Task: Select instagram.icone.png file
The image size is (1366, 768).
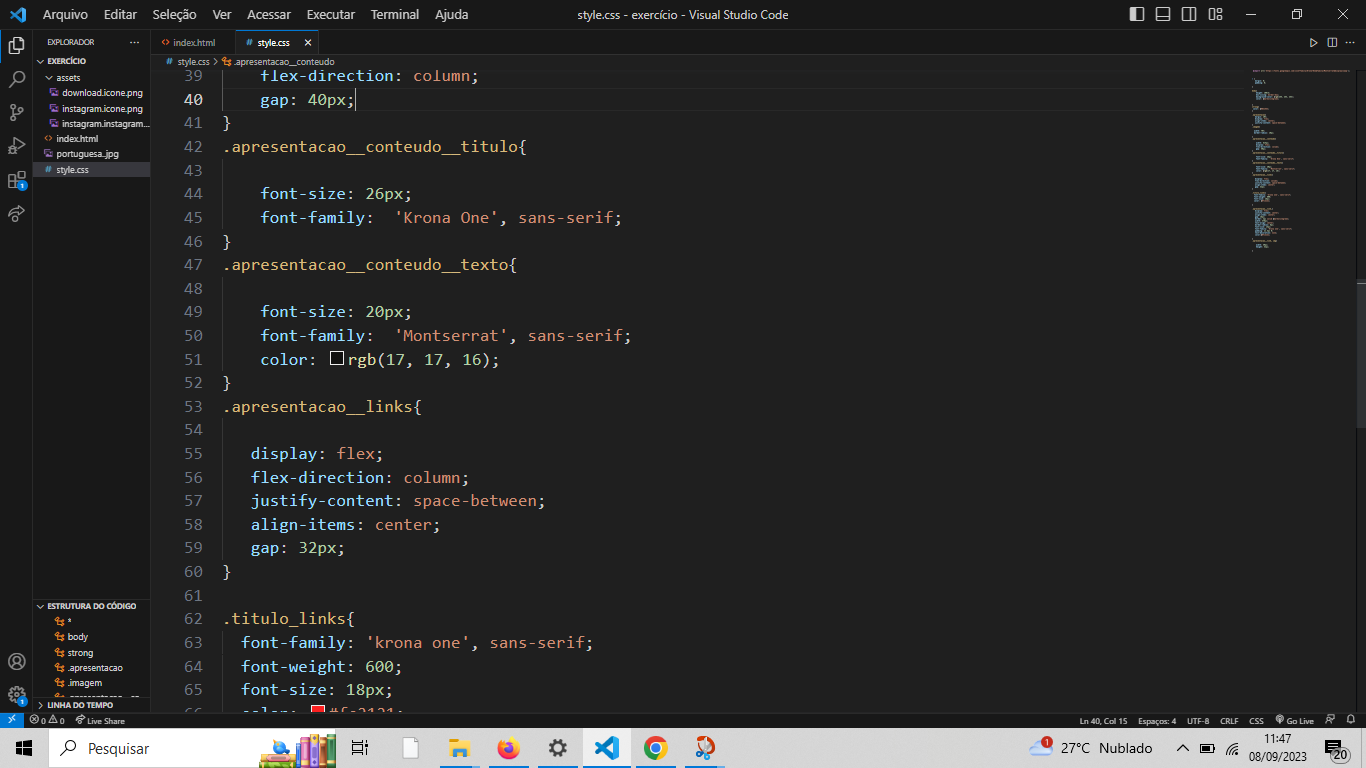Action: tap(102, 108)
